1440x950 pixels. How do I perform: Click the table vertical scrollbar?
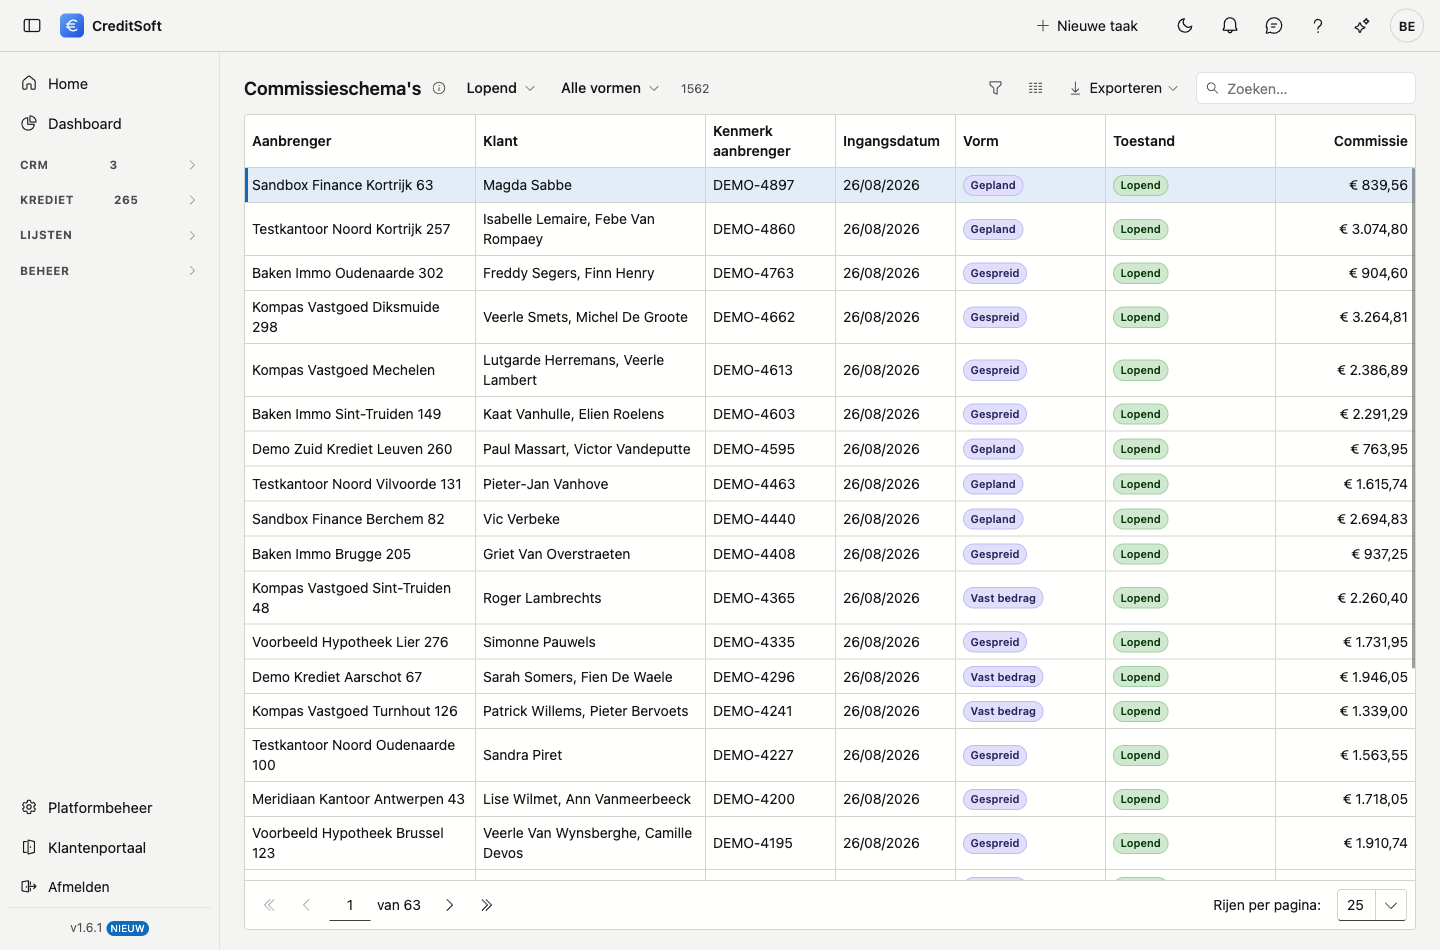click(x=1413, y=418)
